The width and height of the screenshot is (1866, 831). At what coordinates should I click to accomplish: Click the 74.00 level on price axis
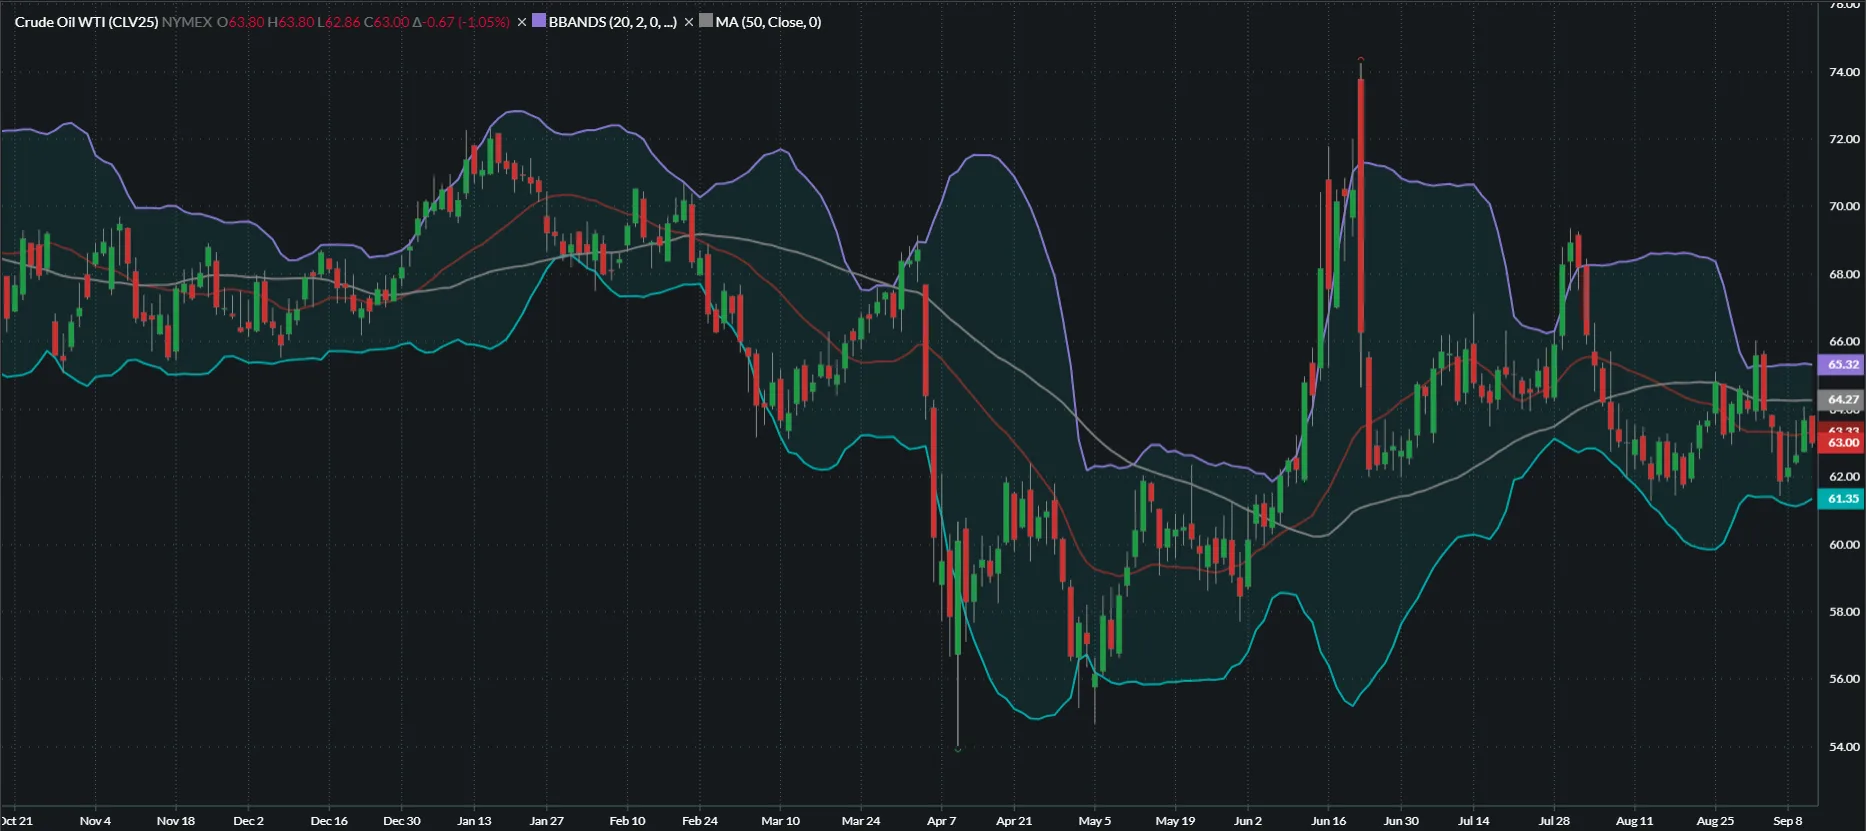point(1844,72)
